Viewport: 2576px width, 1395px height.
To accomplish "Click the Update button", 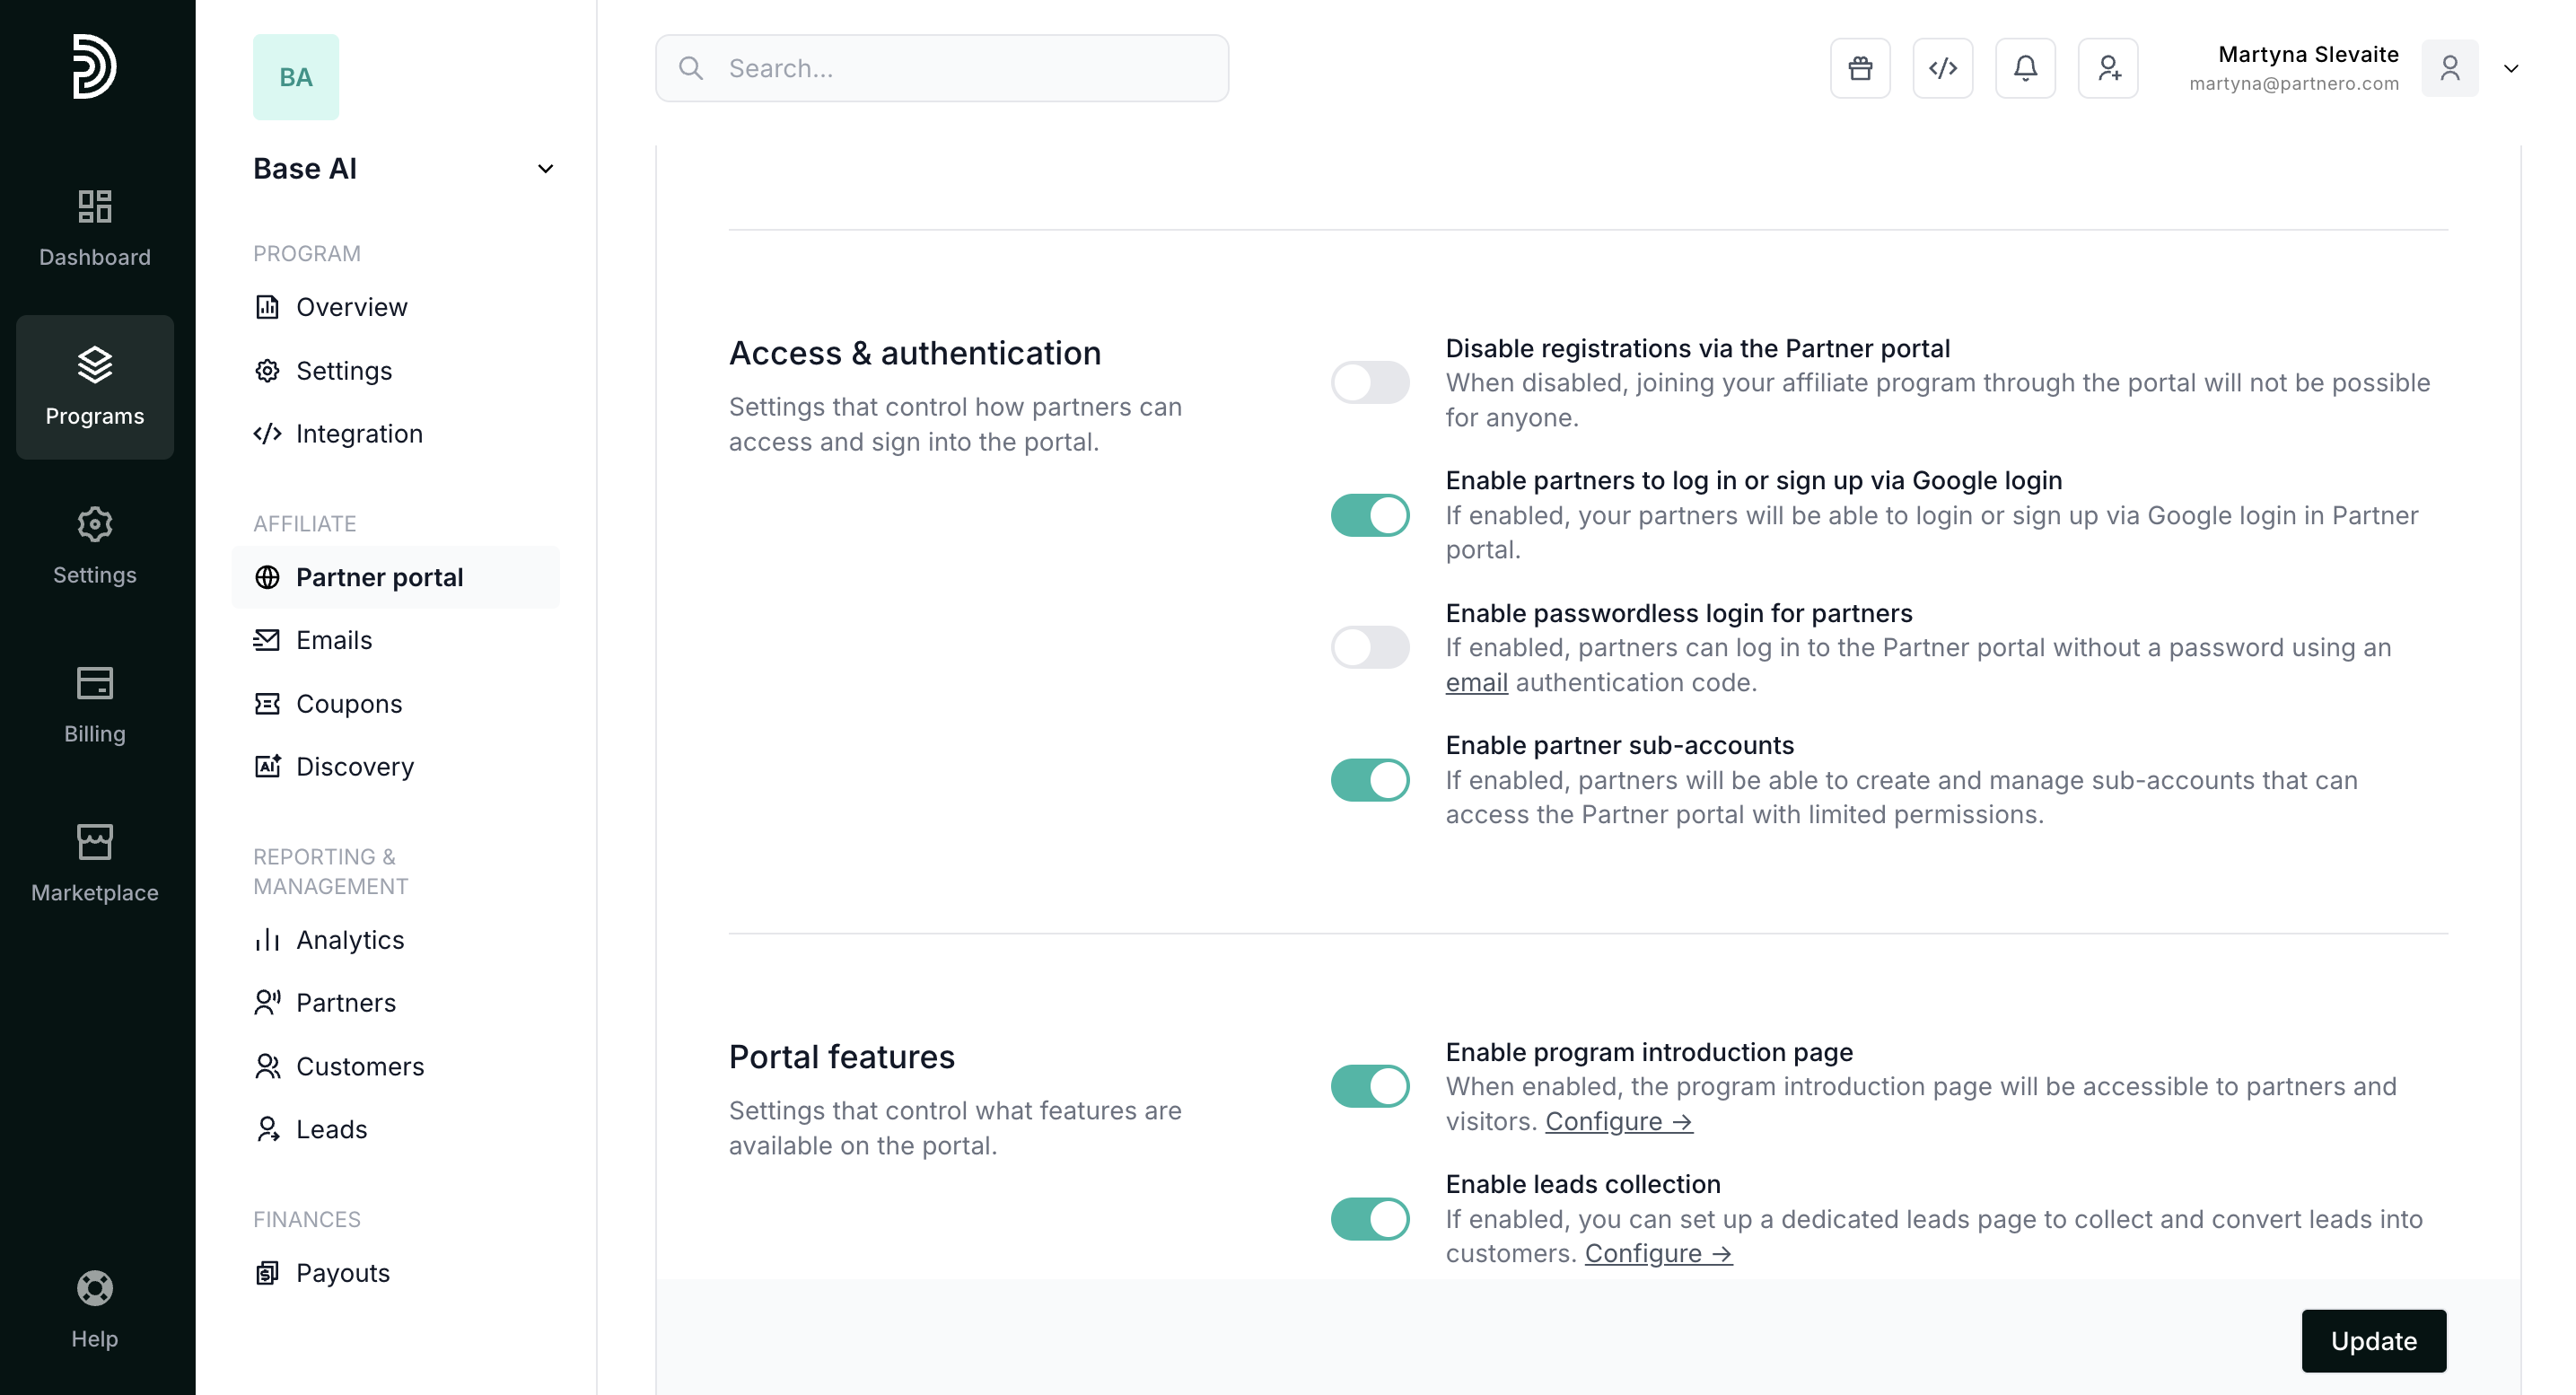I will click(2373, 1340).
